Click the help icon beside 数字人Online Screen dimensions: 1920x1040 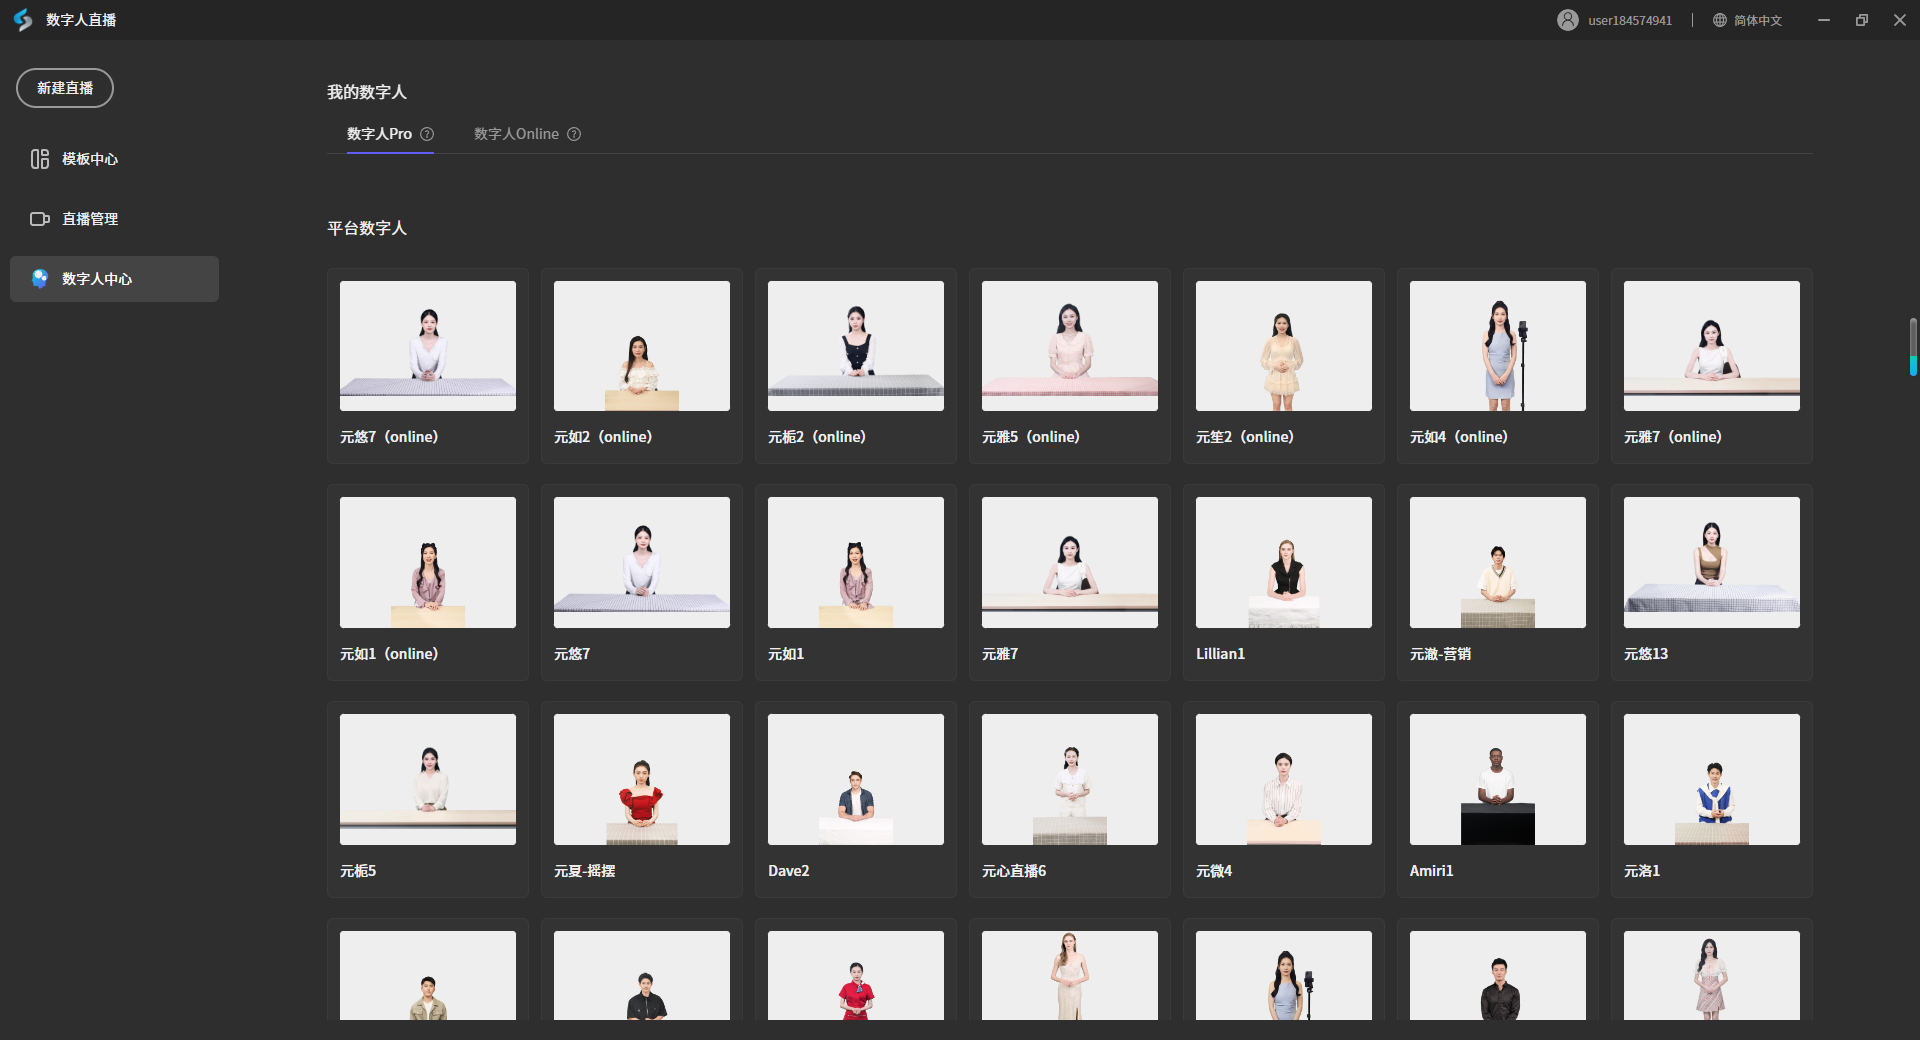pos(574,134)
